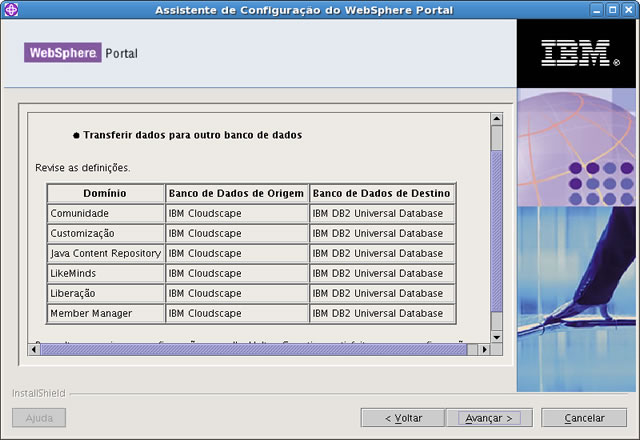Select the Liberação domain cell
The width and height of the screenshot is (640, 440).
click(x=105, y=293)
